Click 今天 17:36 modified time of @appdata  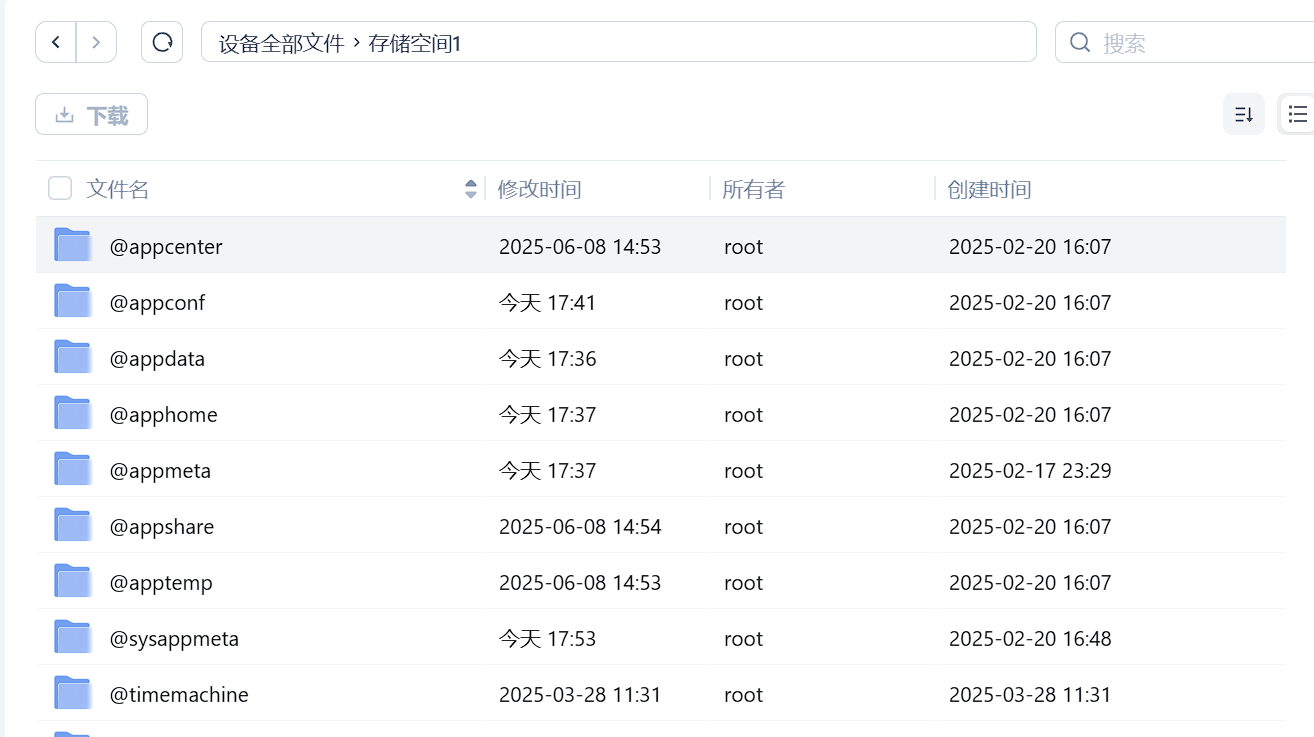coord(547,358)
